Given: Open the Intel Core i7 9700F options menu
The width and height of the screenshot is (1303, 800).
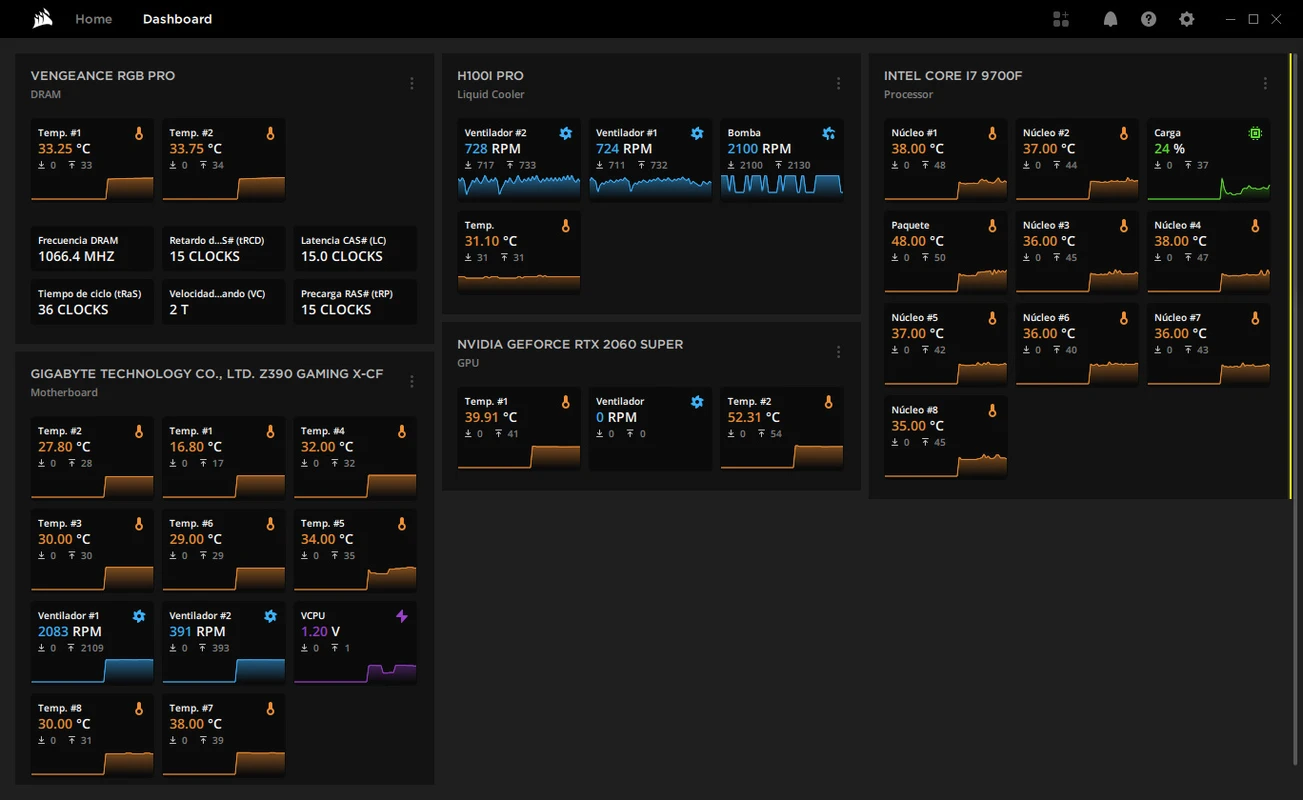Looking at the screenshot, I should (1265, 83).
